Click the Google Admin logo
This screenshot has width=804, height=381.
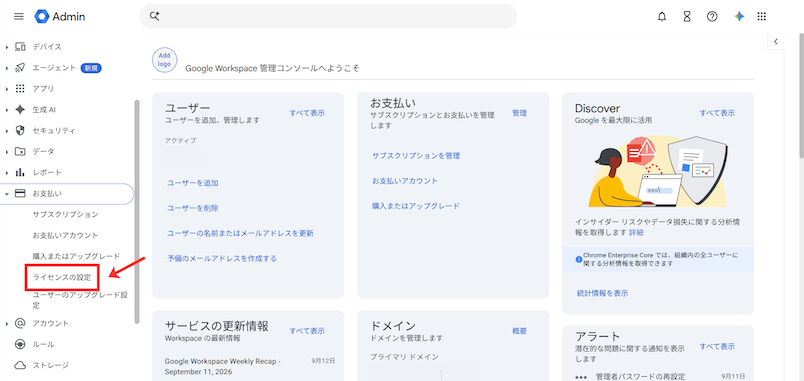pos(60,16)
